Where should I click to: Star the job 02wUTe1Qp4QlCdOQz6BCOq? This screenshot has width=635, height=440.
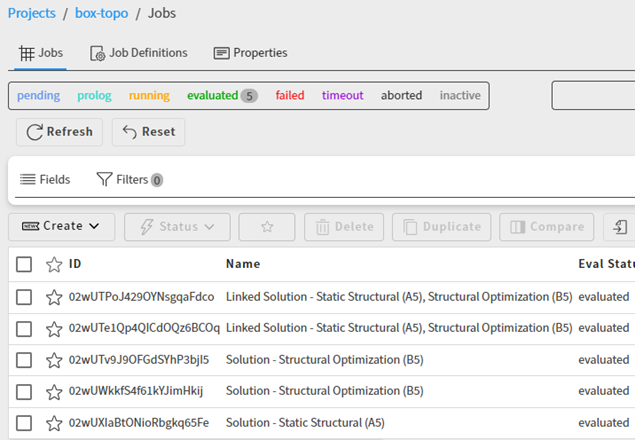point(54,328)
